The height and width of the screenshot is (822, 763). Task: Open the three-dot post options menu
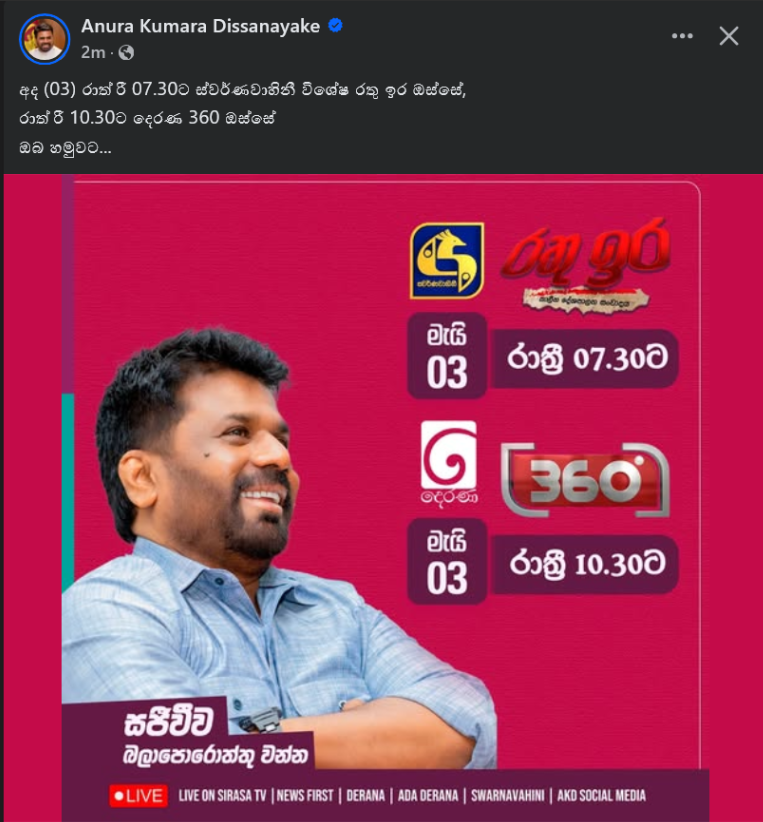click(x=682, y=36)
